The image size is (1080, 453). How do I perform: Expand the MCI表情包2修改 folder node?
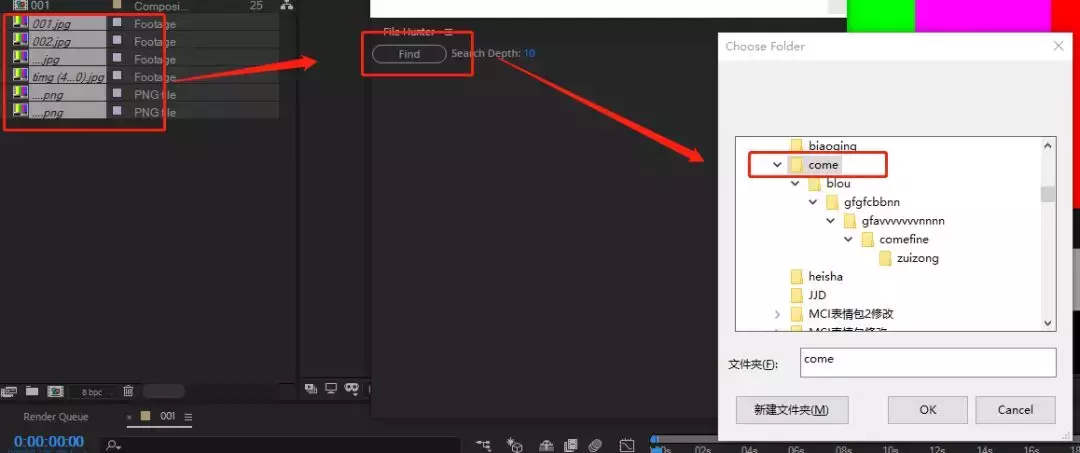pyautogui.click(x=777, y=314)
